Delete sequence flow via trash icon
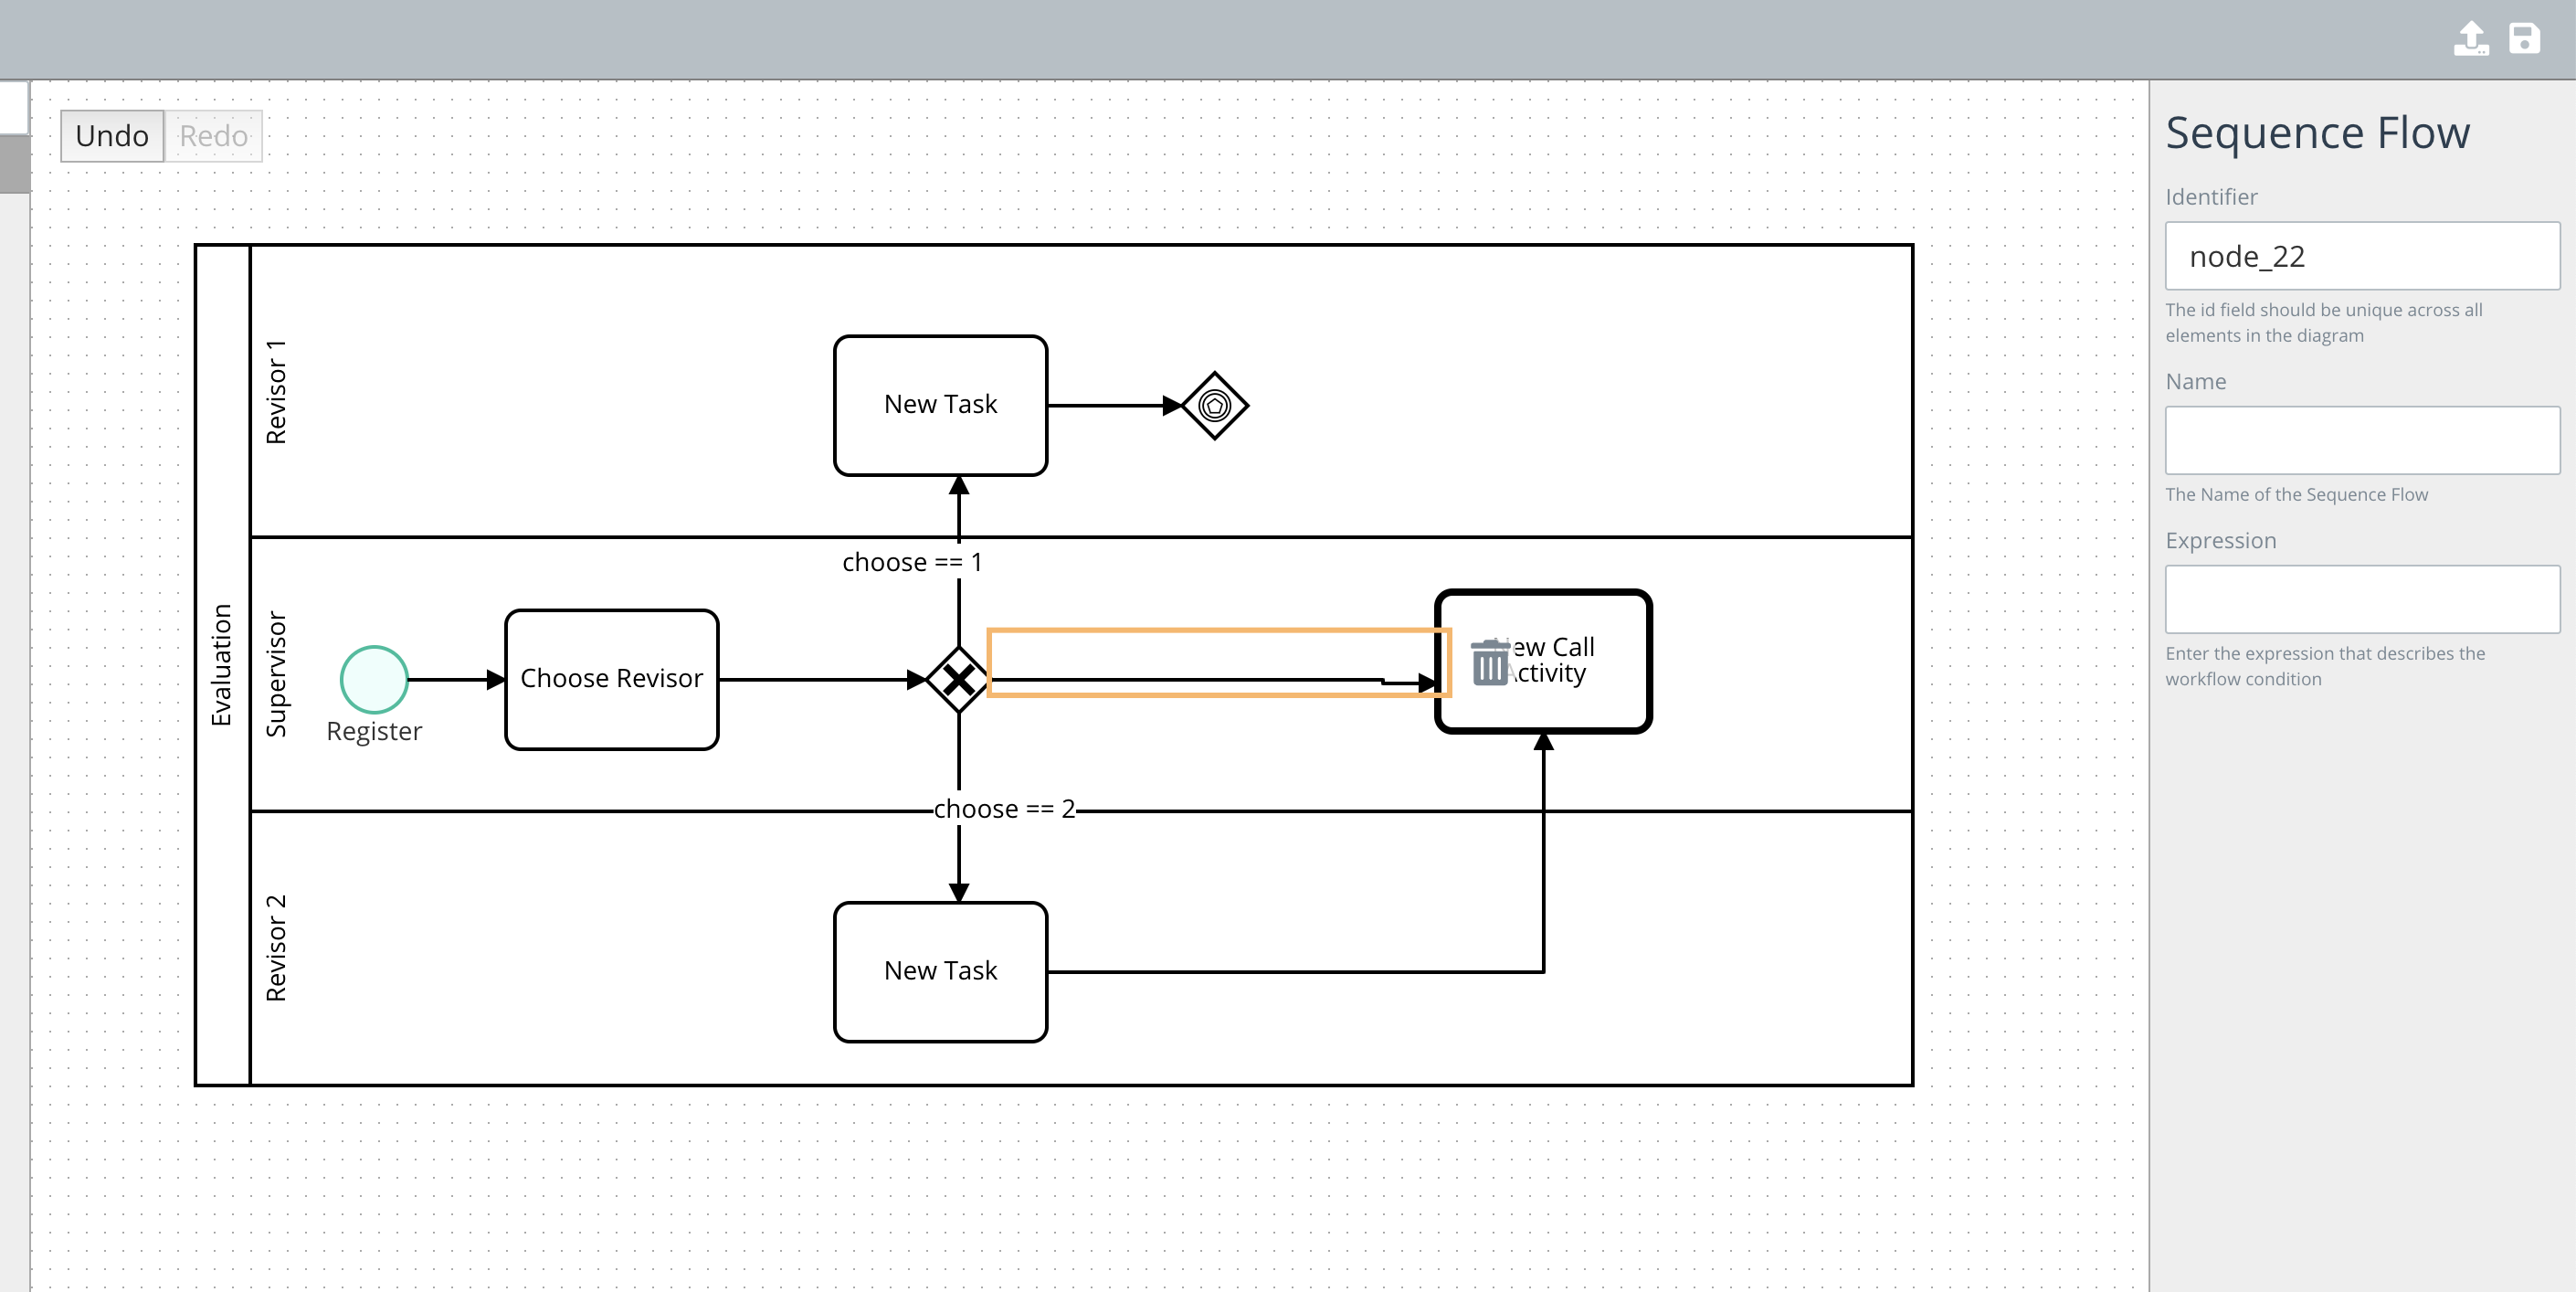Screen dimensions: 2576x1292 (x=1489, y=662)
